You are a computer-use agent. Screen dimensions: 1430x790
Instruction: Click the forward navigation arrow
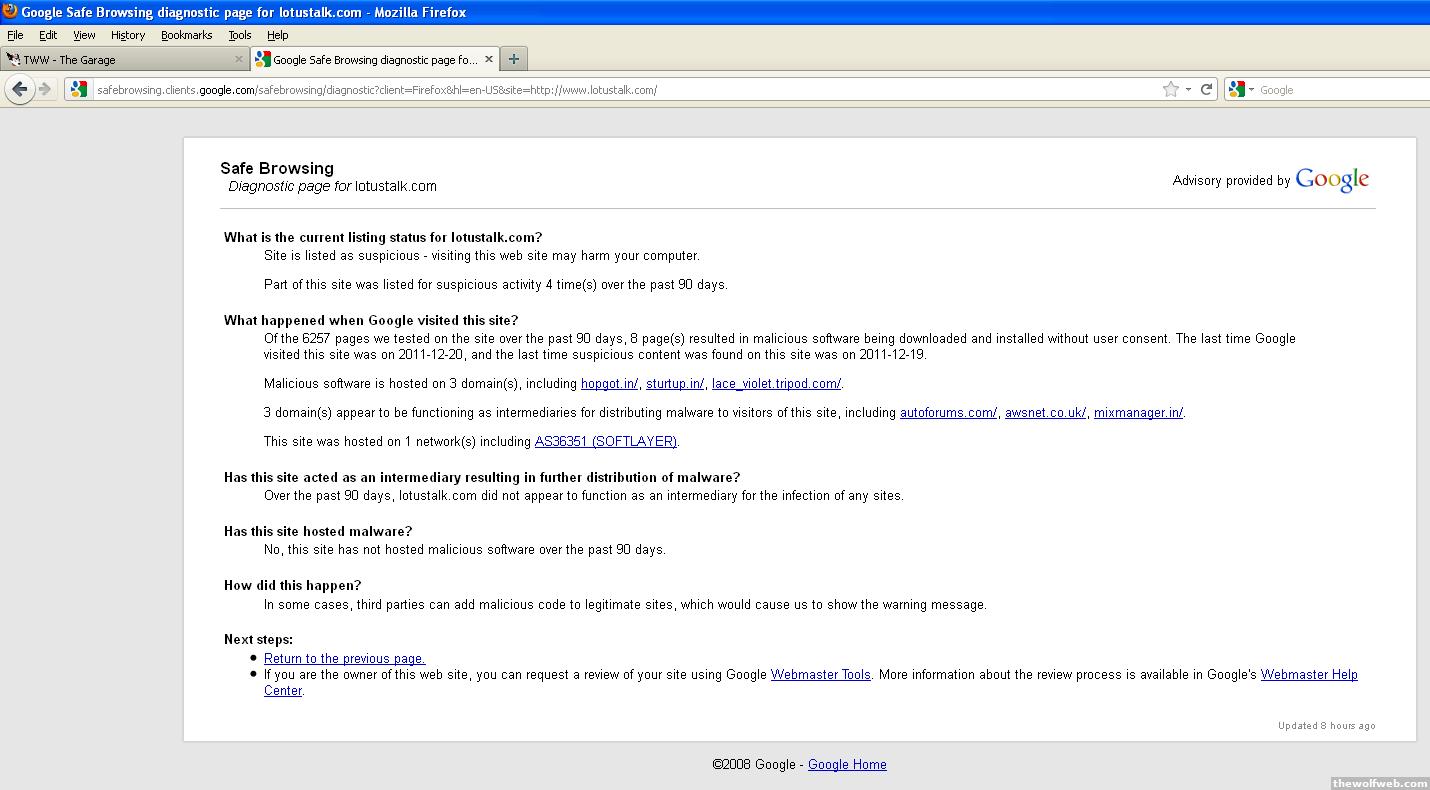45,89
